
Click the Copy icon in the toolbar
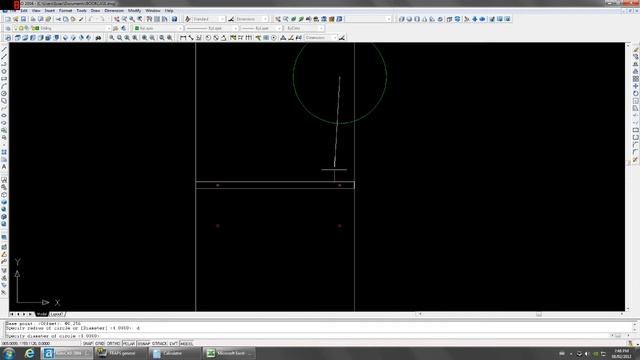click(66, 19)
